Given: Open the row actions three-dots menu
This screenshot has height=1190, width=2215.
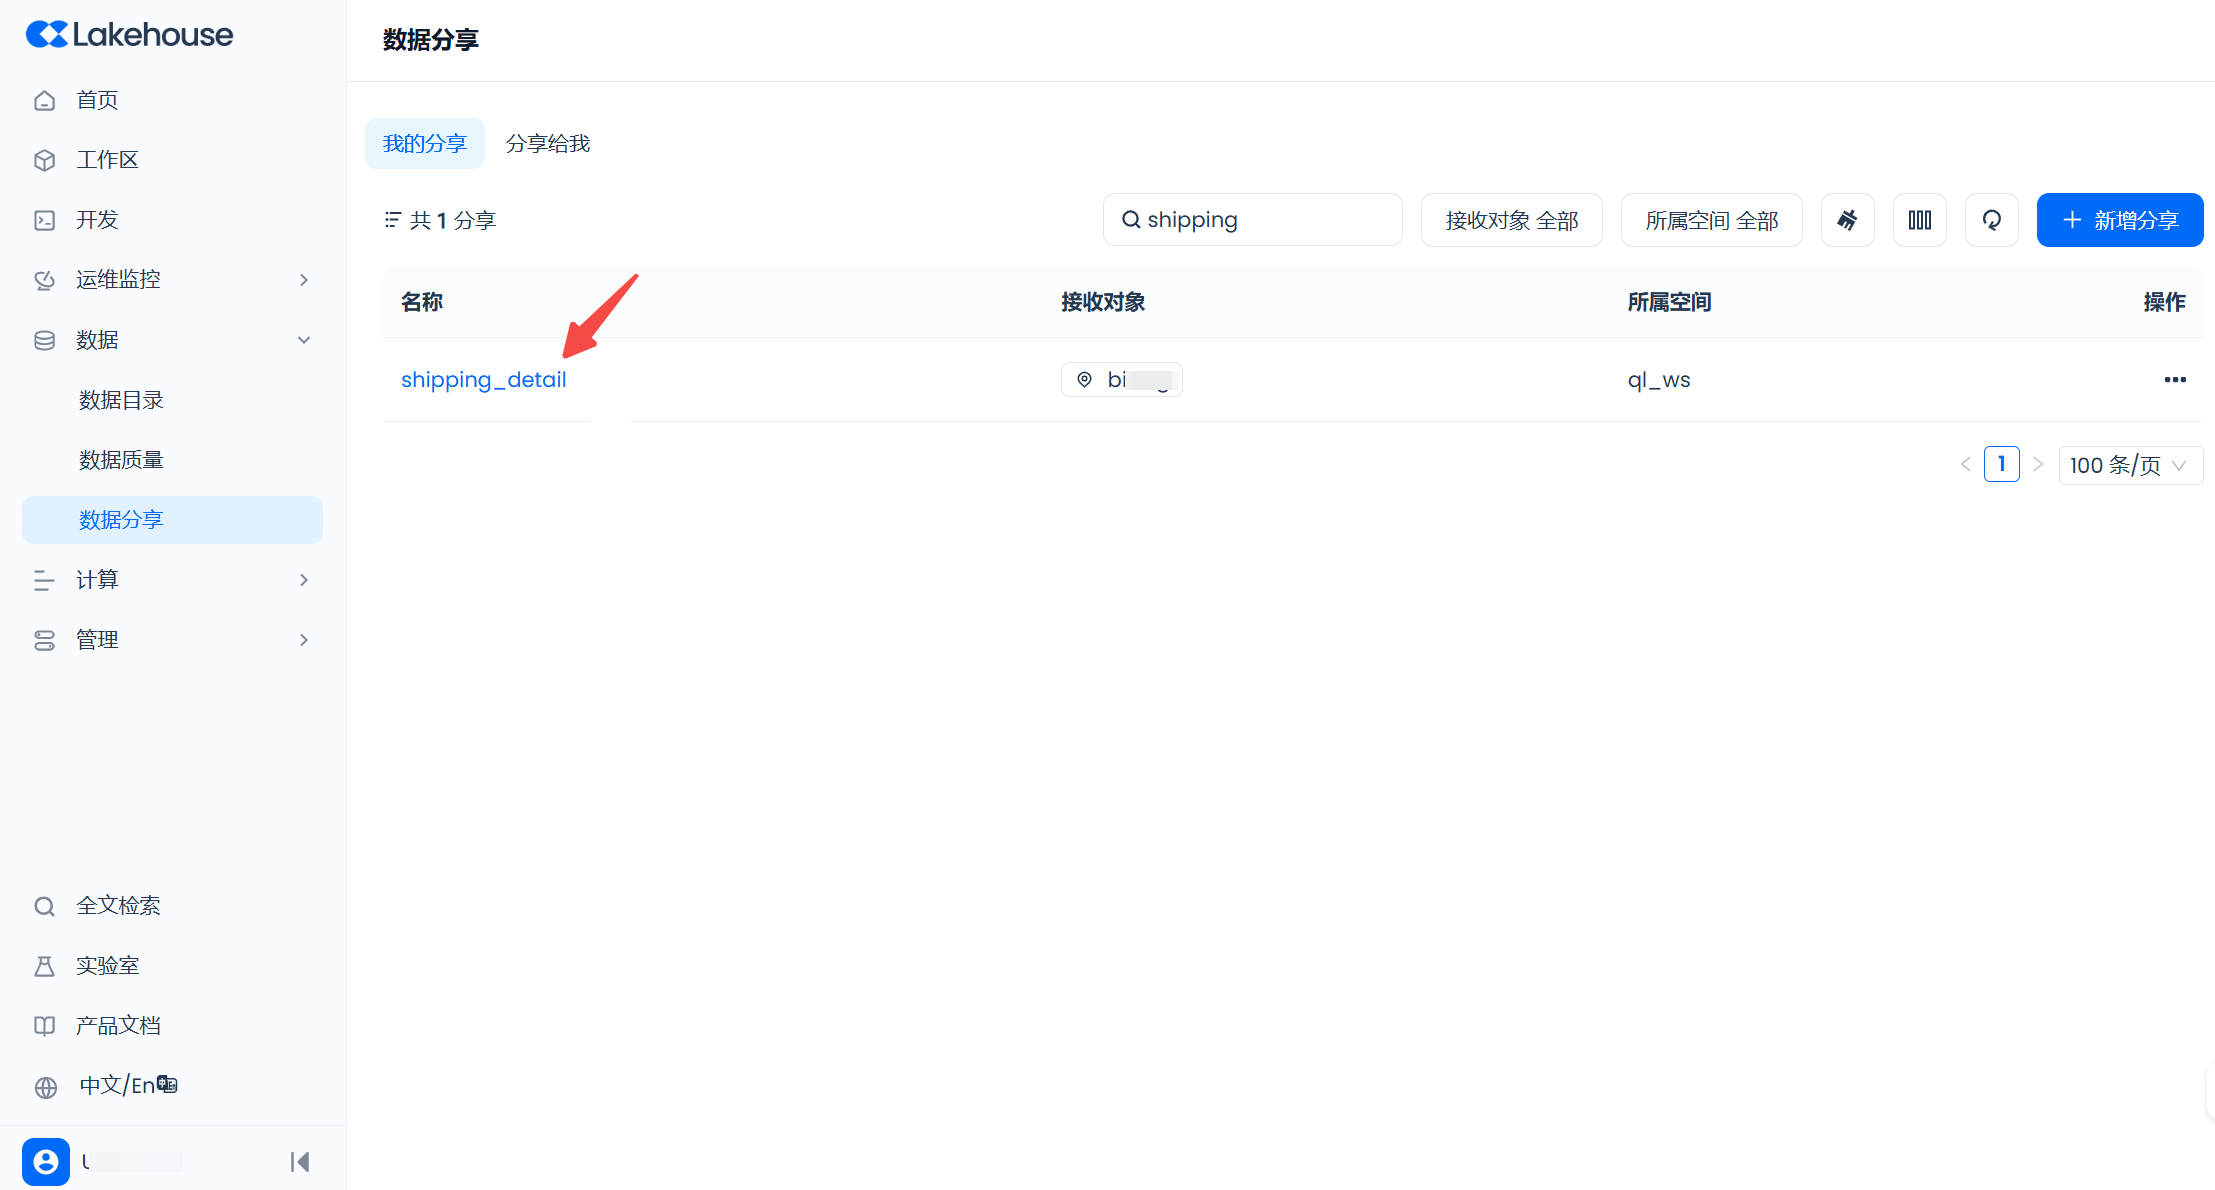Looking at the screenshot, I should (2174, 380).
